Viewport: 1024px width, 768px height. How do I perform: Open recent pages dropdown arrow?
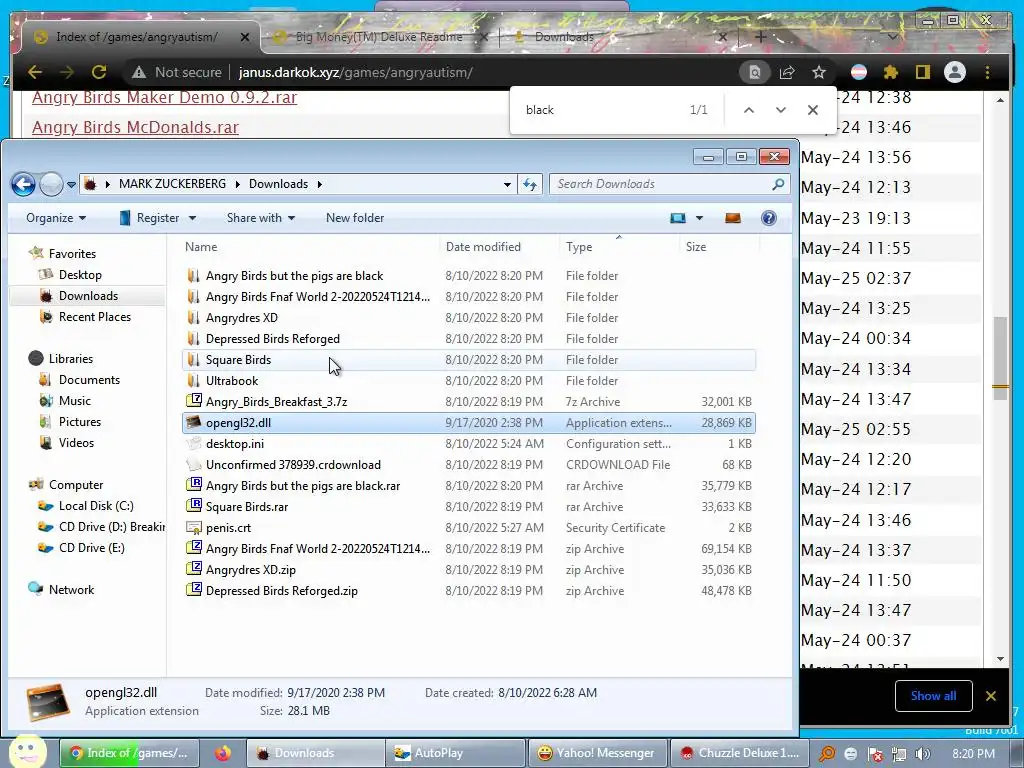pos(71,185)
